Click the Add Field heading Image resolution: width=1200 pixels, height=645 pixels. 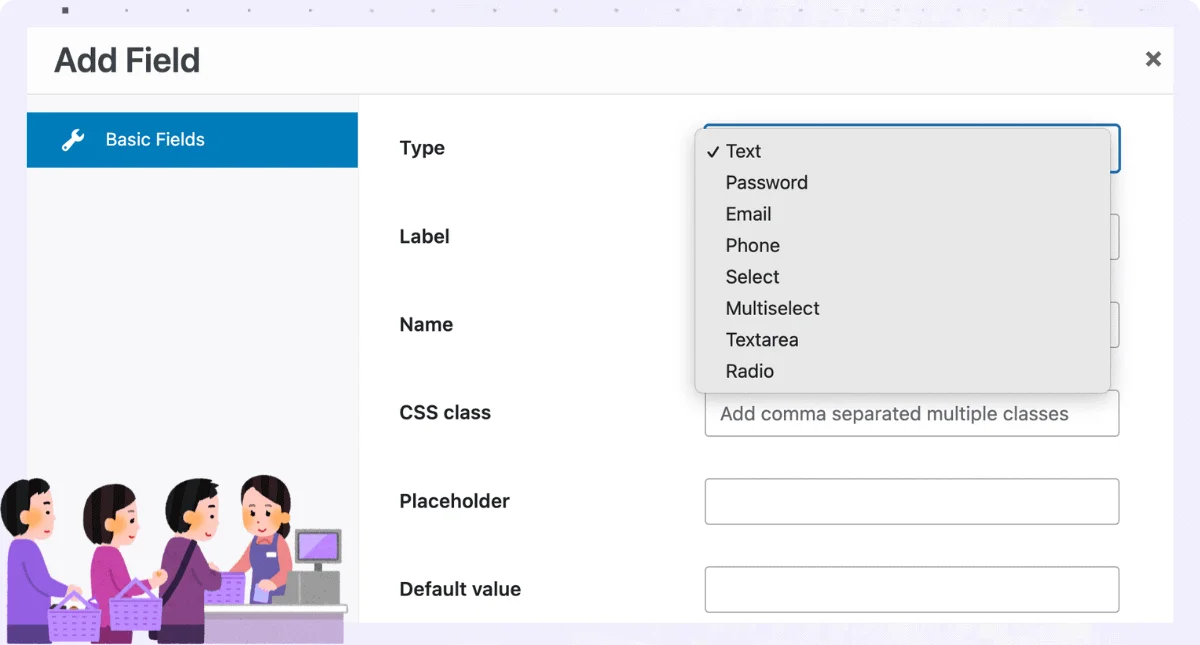tap(127, 61)
